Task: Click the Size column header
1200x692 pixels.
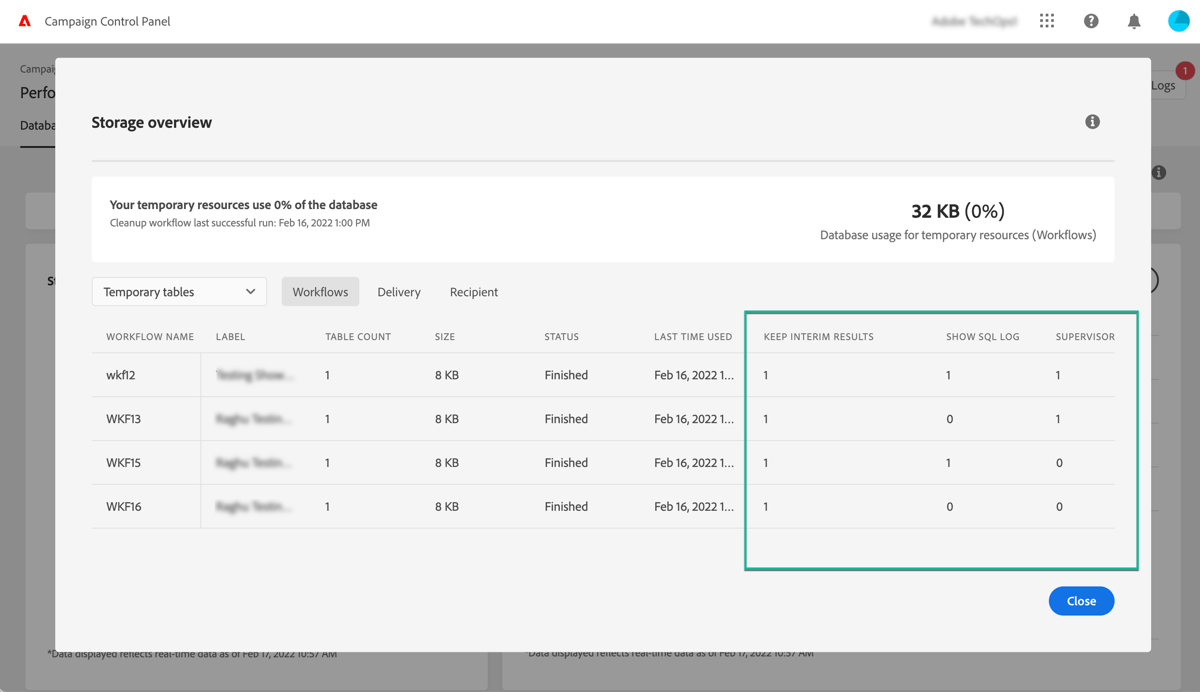Action: pyautogui.click(x=445, y=336)
